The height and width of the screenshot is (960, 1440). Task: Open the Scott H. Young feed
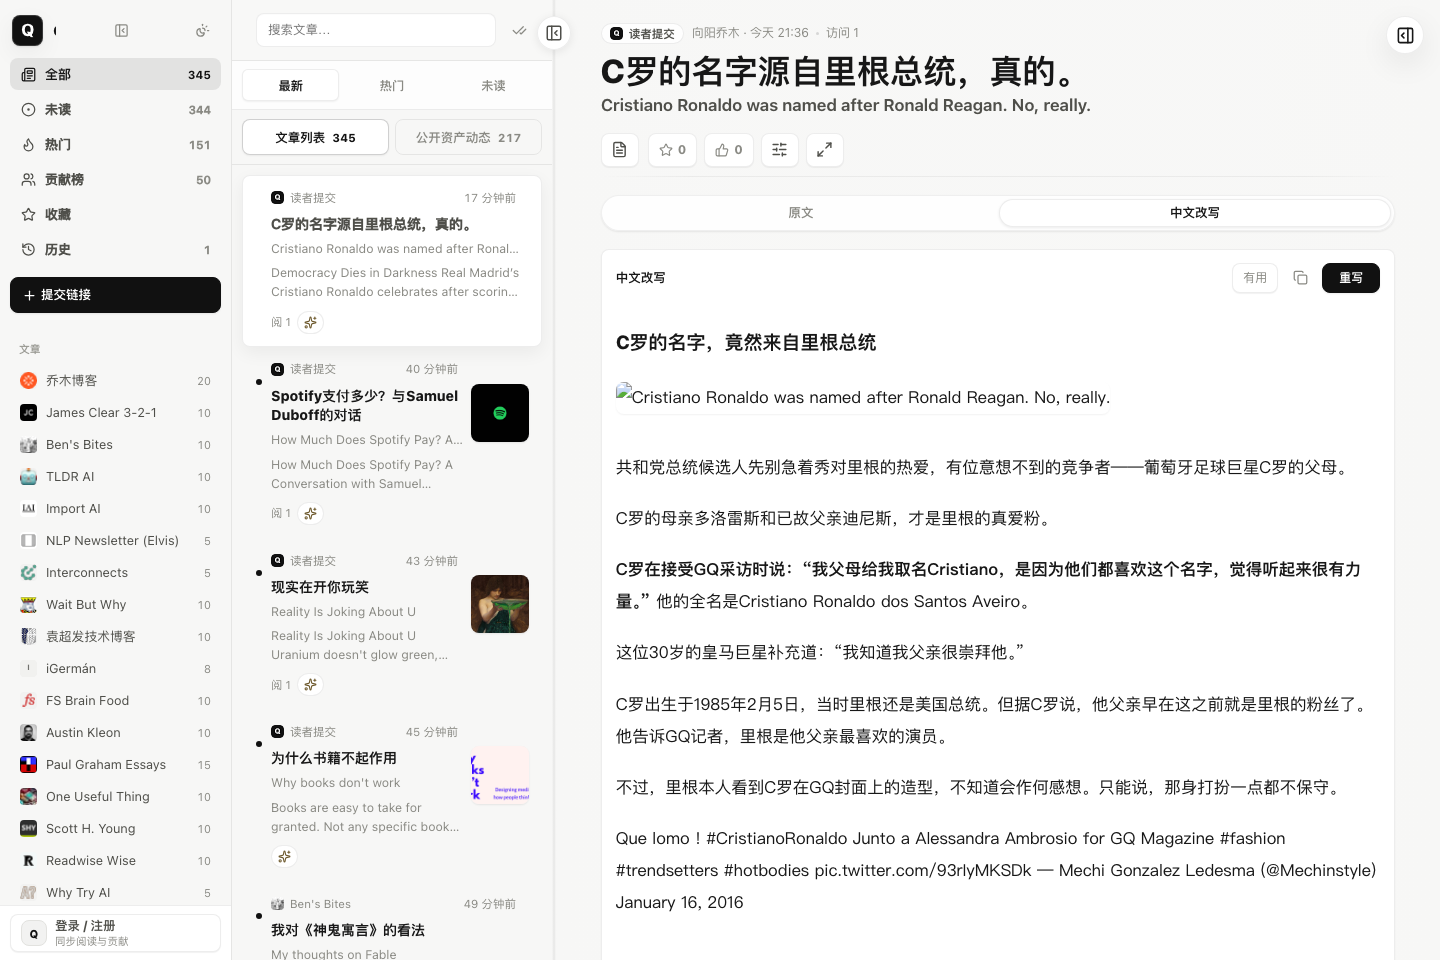click(115, 829)
